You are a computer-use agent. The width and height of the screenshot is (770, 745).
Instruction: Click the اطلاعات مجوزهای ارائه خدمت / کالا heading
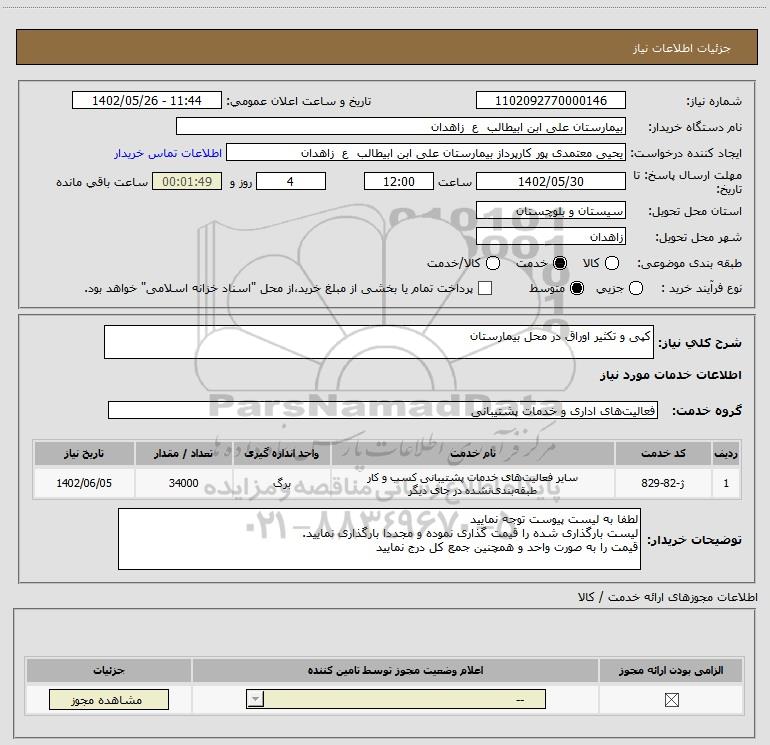tap(668, 597)
